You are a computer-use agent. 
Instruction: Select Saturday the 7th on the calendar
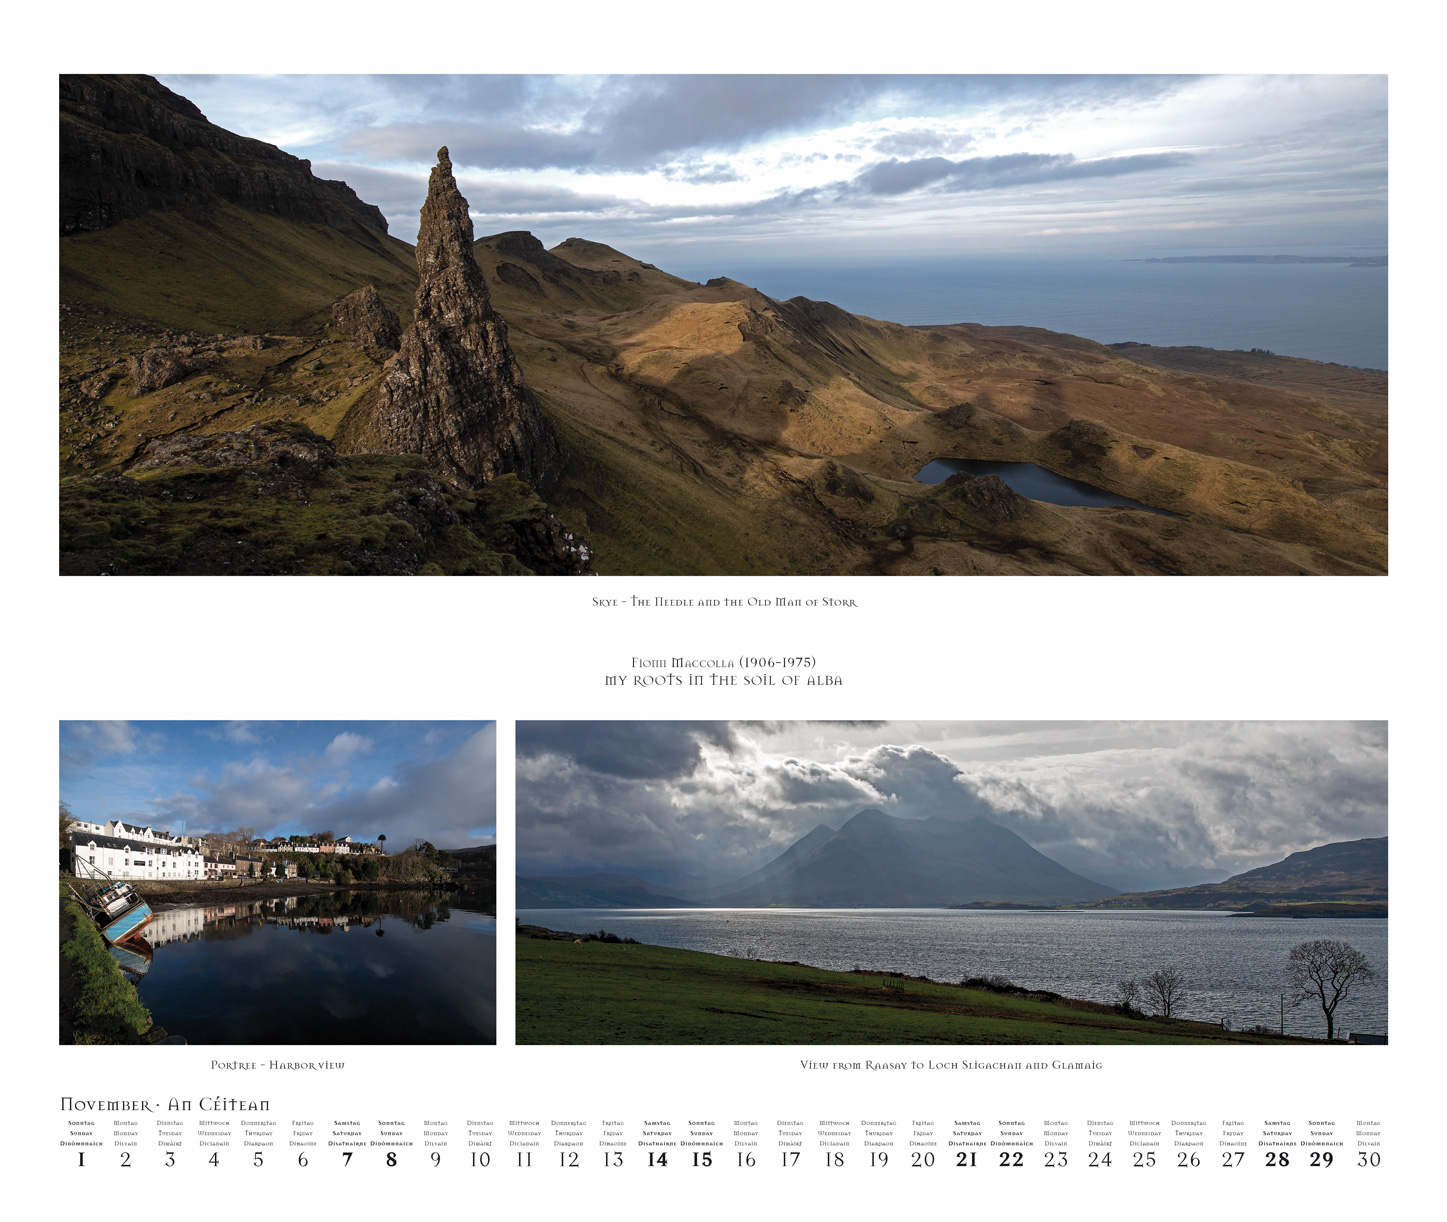[347, 1160]
